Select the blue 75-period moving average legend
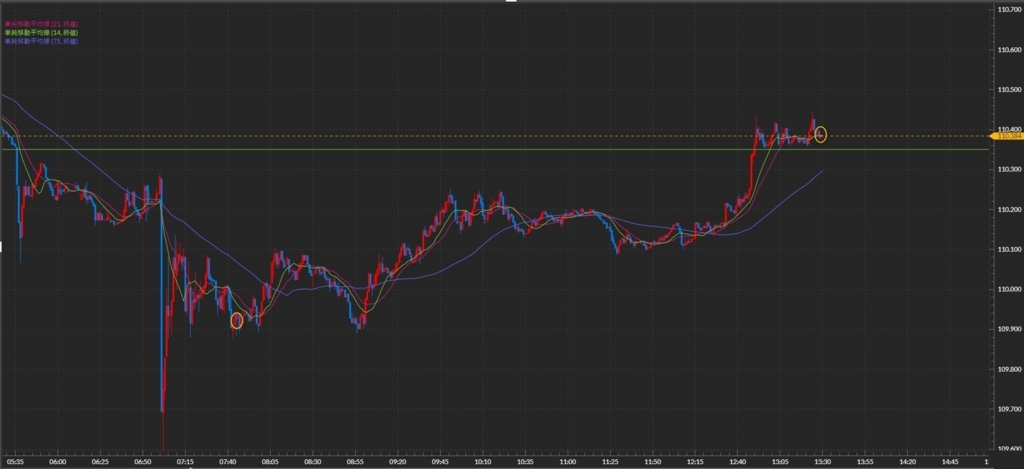The width and height of the screenshot is (1024, 469). [41, 40]
